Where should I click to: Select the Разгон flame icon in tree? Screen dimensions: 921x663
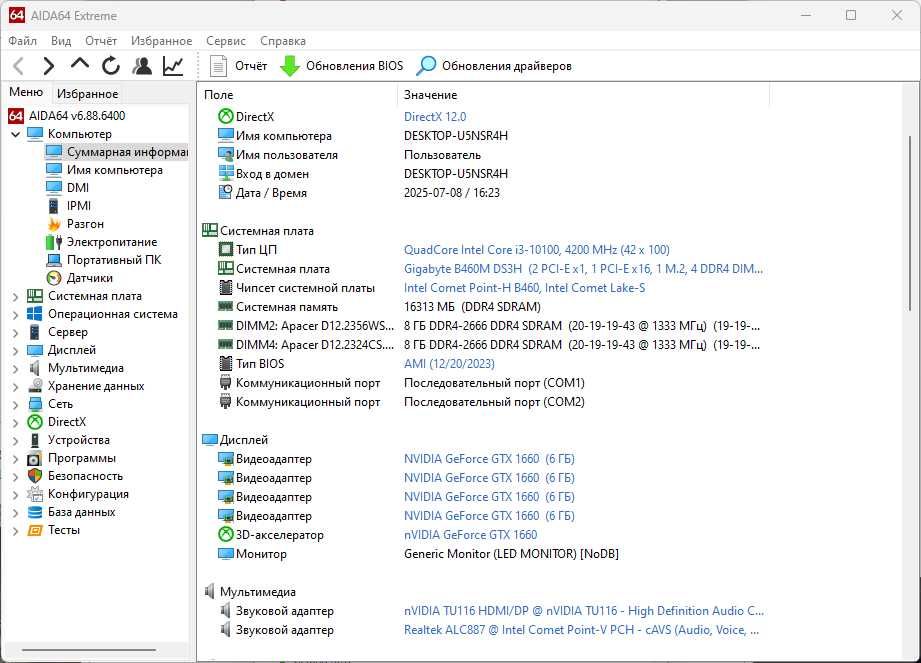[54, 224]
